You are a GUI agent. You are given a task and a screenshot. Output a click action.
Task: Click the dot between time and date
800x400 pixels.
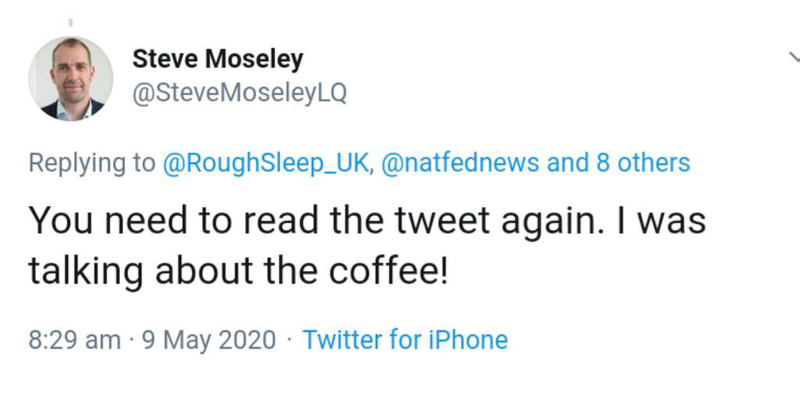(x=132, y=340)
